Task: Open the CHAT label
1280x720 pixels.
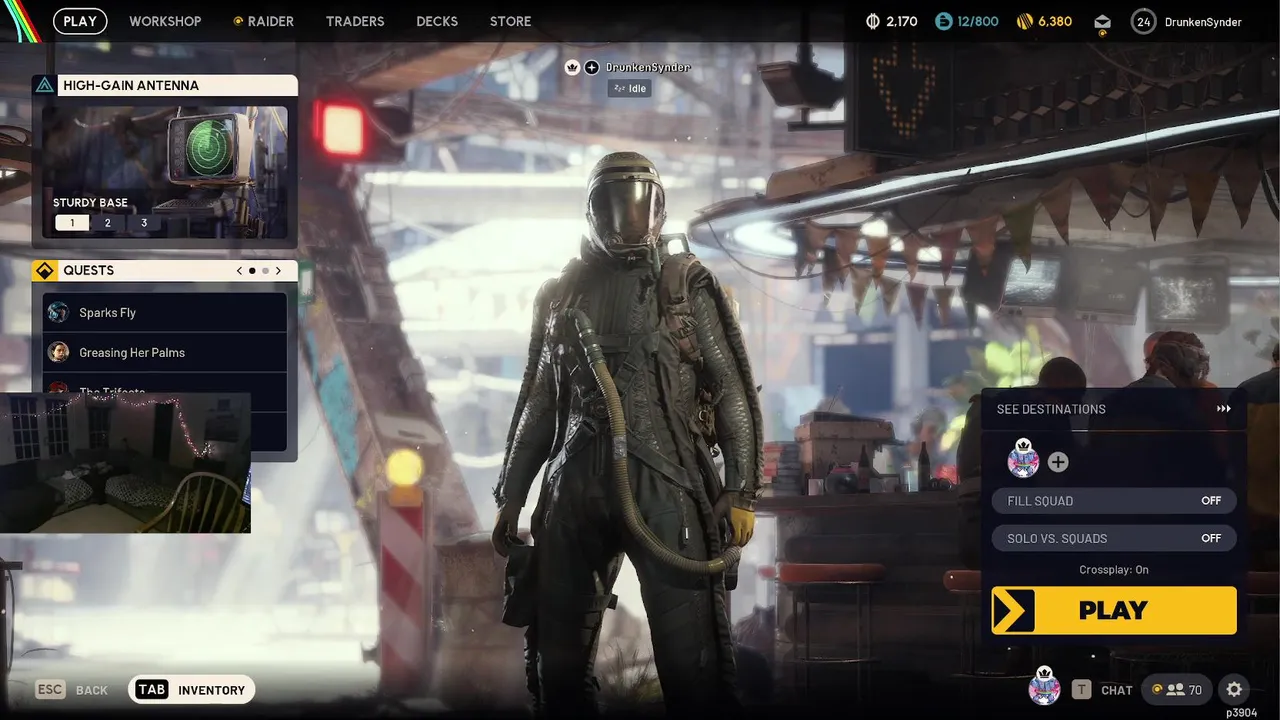Action: pos(1117,690)
